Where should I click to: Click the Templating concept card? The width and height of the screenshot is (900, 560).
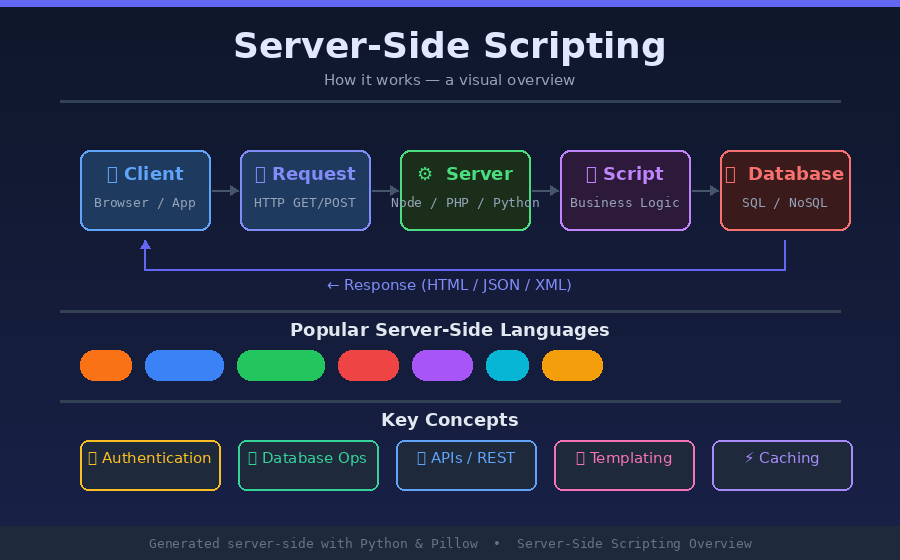[624, 466]
